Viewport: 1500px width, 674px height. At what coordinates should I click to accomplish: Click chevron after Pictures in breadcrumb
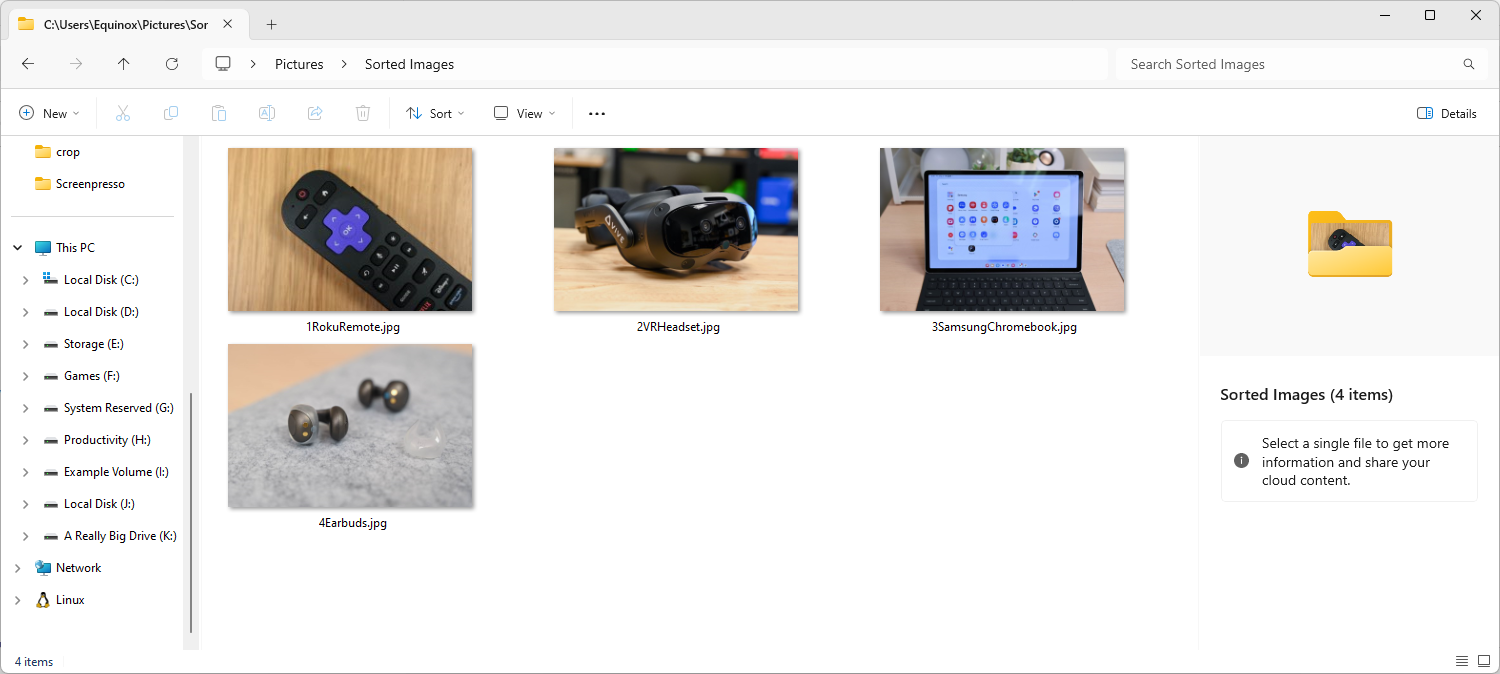pos(344,64)
